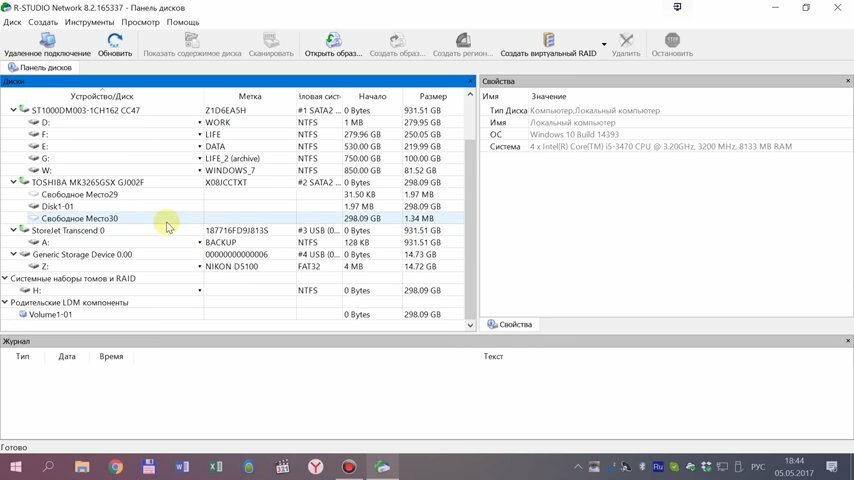Select Свободное Место30 entry
This screenshot has height=480, width=854.
click(x=233, y=218)
